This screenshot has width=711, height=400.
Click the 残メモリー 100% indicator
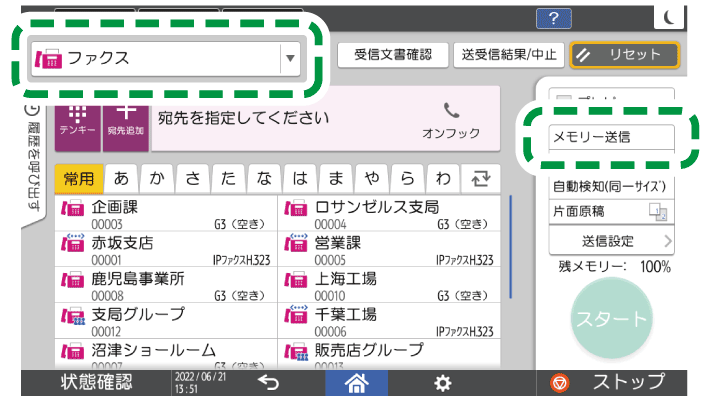[614, 267]
